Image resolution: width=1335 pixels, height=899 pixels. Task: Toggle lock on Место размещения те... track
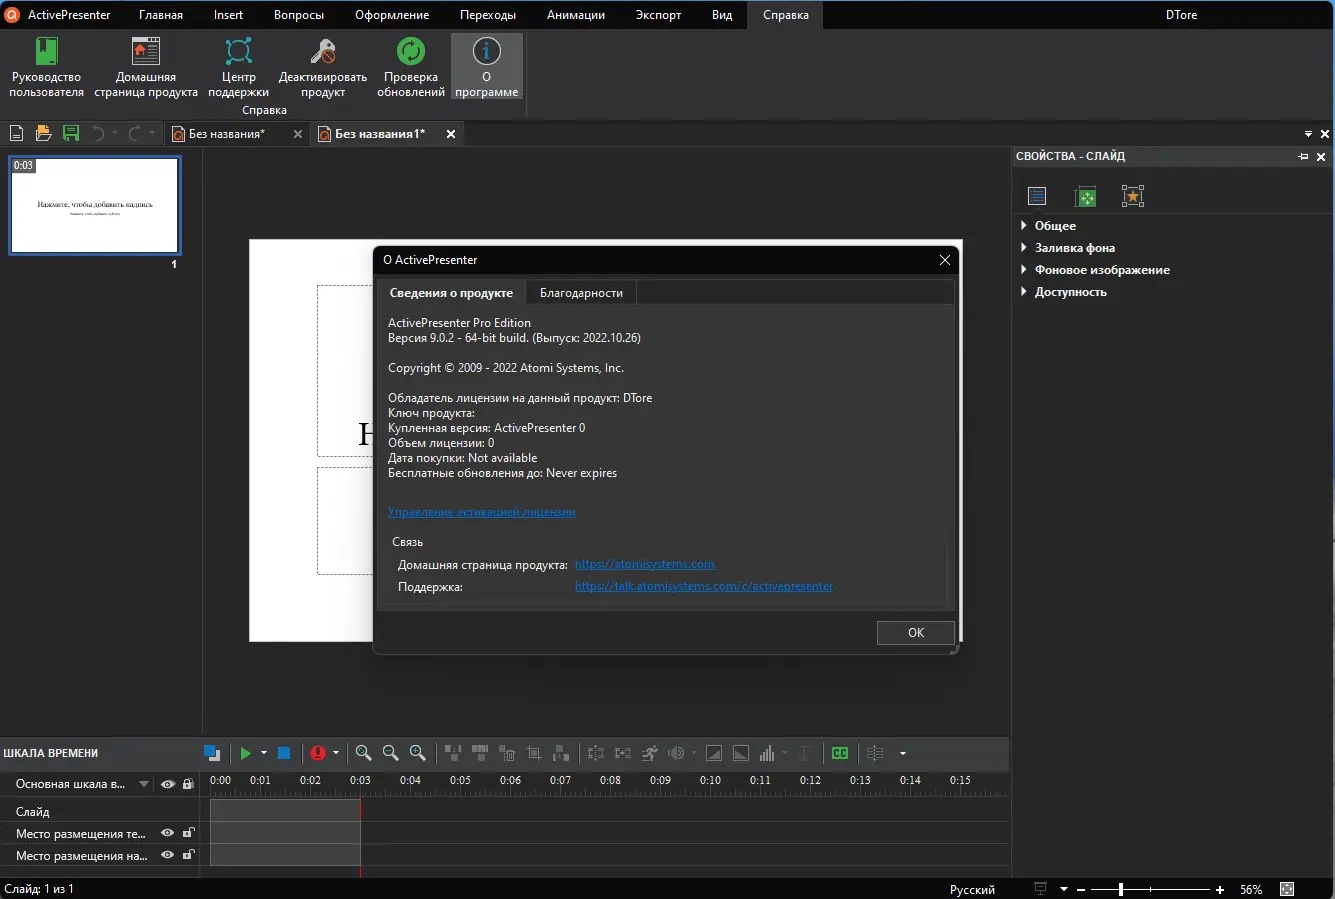tap(188, 833)
